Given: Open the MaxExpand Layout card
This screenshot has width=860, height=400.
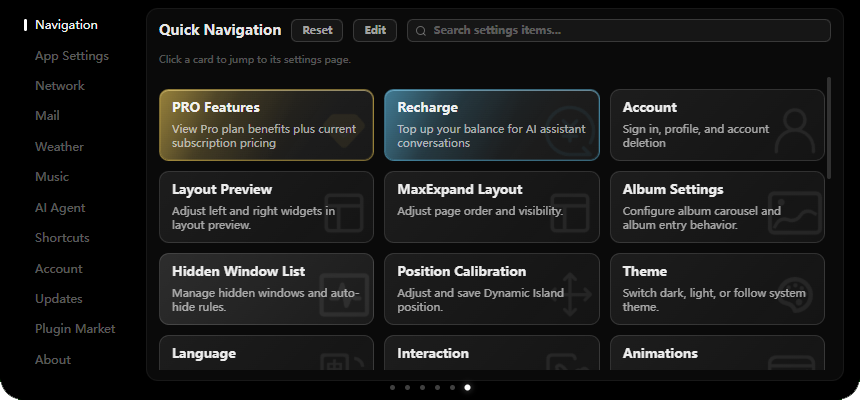Looking at the screenshot, I should tap(492, 207).
